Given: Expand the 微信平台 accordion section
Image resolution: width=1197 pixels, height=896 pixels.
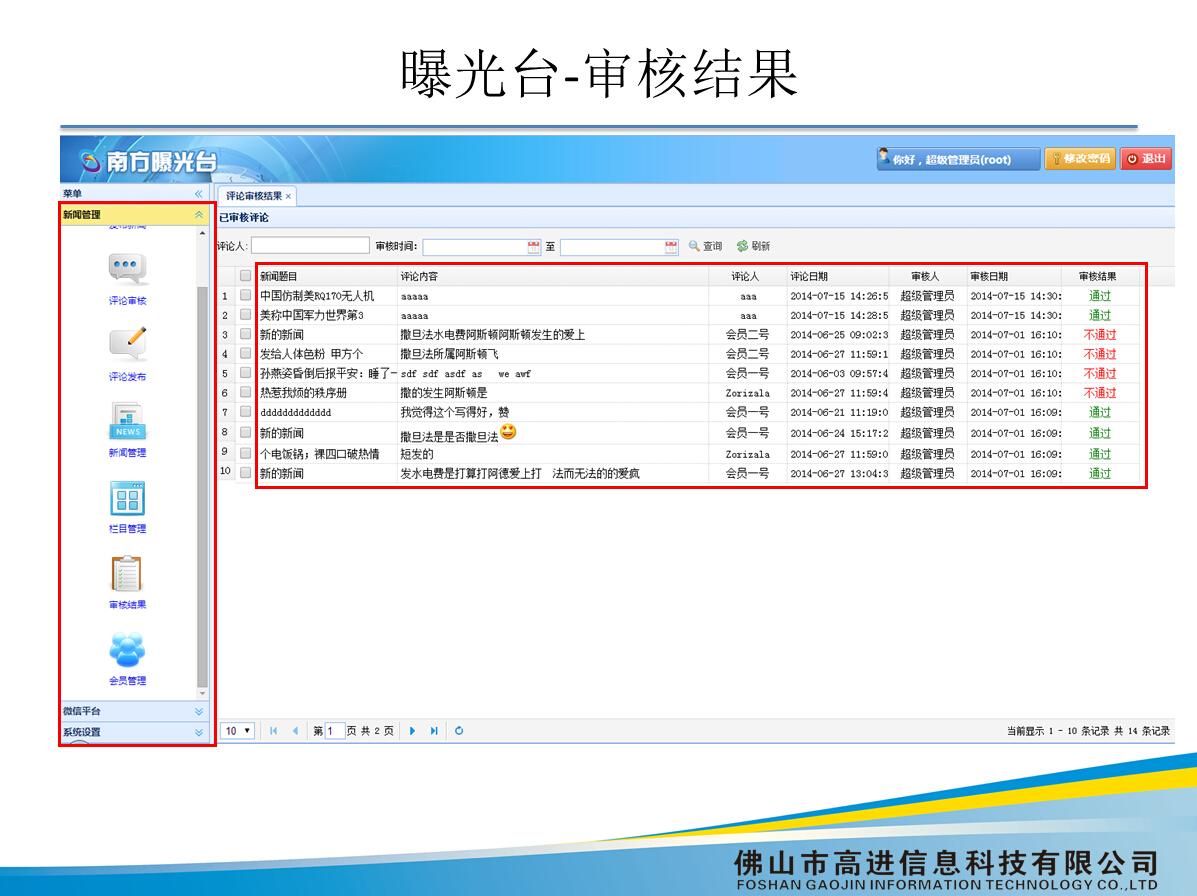Looking at the screenshot, I should (134, 711).
